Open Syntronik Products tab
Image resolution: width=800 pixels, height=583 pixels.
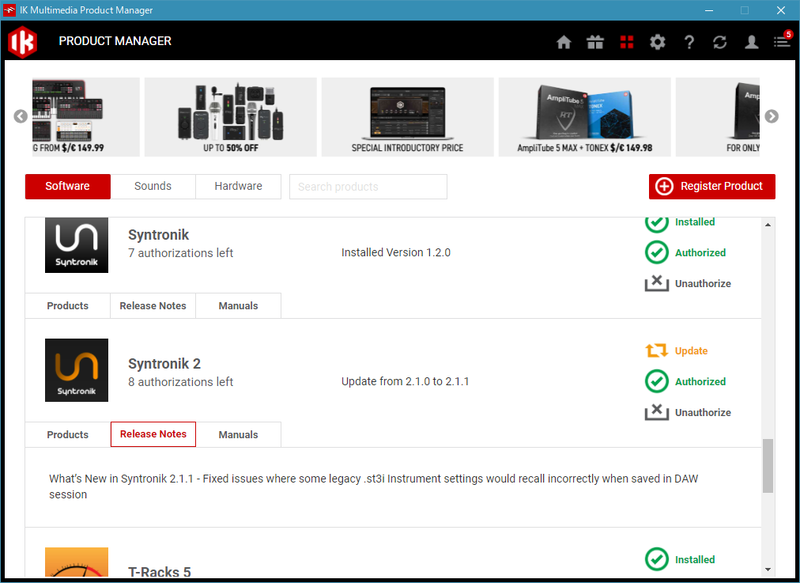(67, 306)
